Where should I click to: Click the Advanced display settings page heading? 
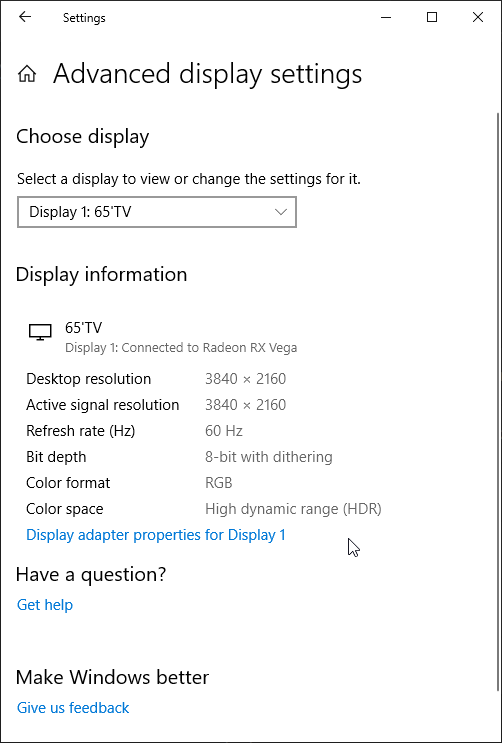tap(208, 74)
